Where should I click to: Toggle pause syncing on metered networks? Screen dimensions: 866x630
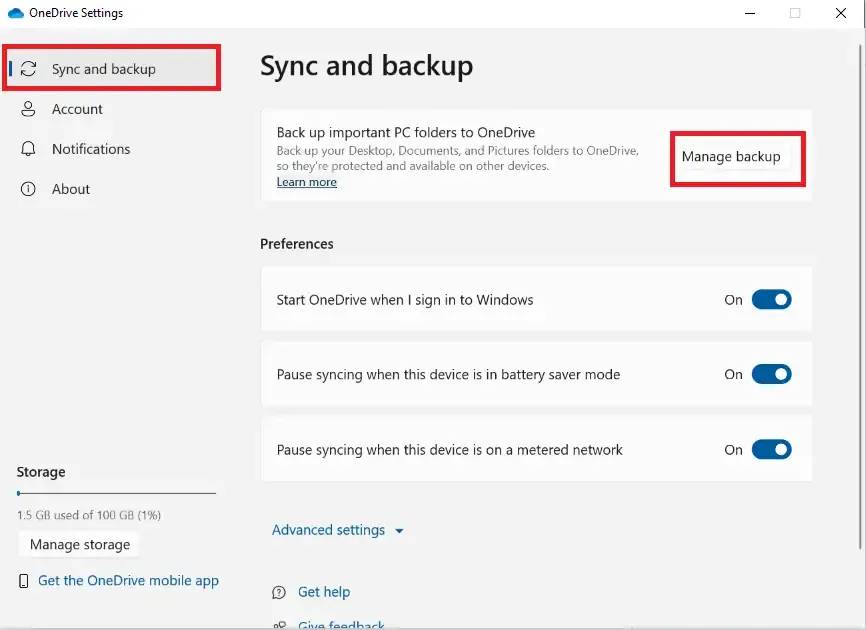tap(771, 449)
